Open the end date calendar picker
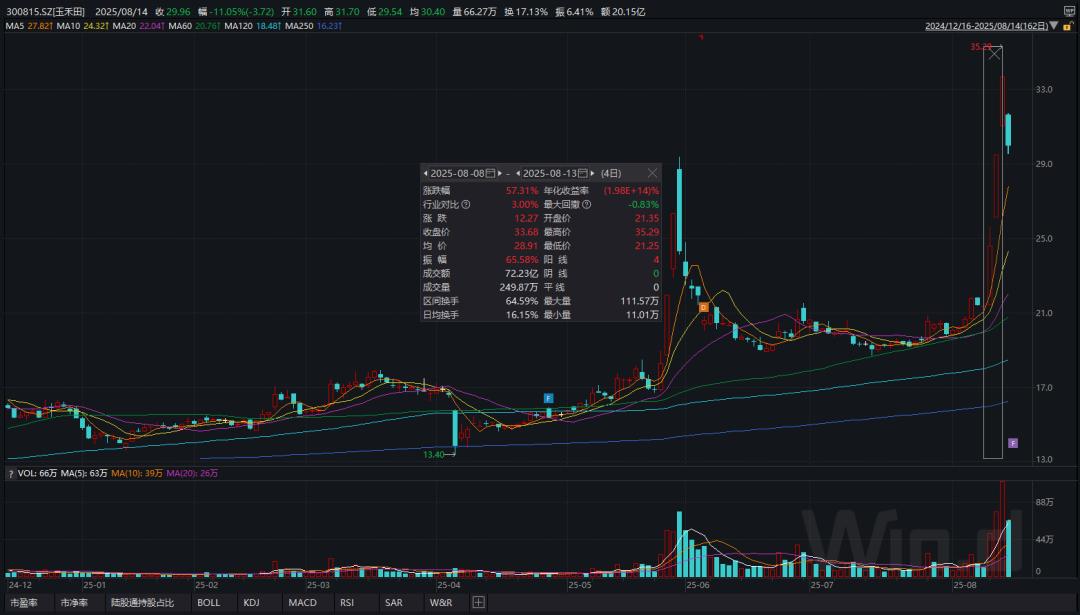This screenshot has height=615, width=1080. [x=583, y=173]
